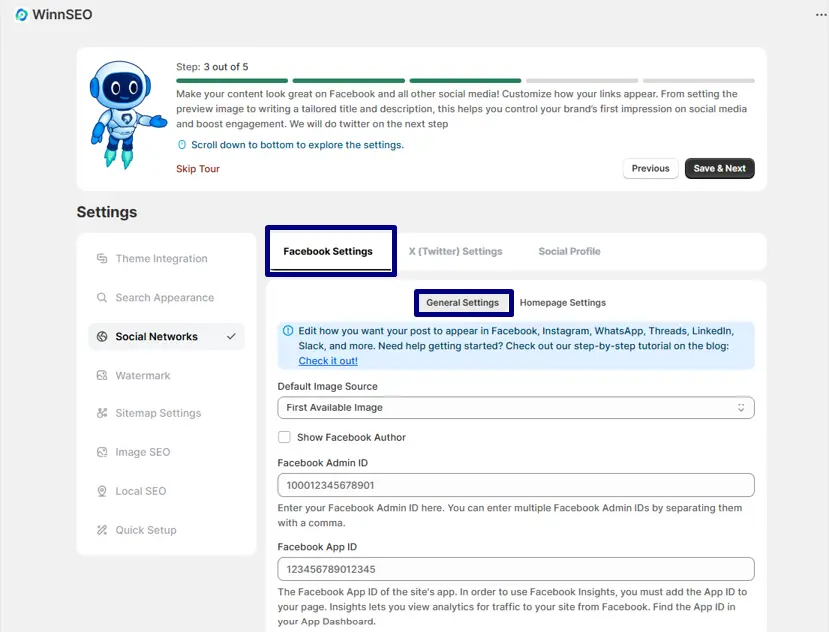Click the Watermark sidebar icon
This screenshot has width=829, height=632.
click(x=102, y=375)
